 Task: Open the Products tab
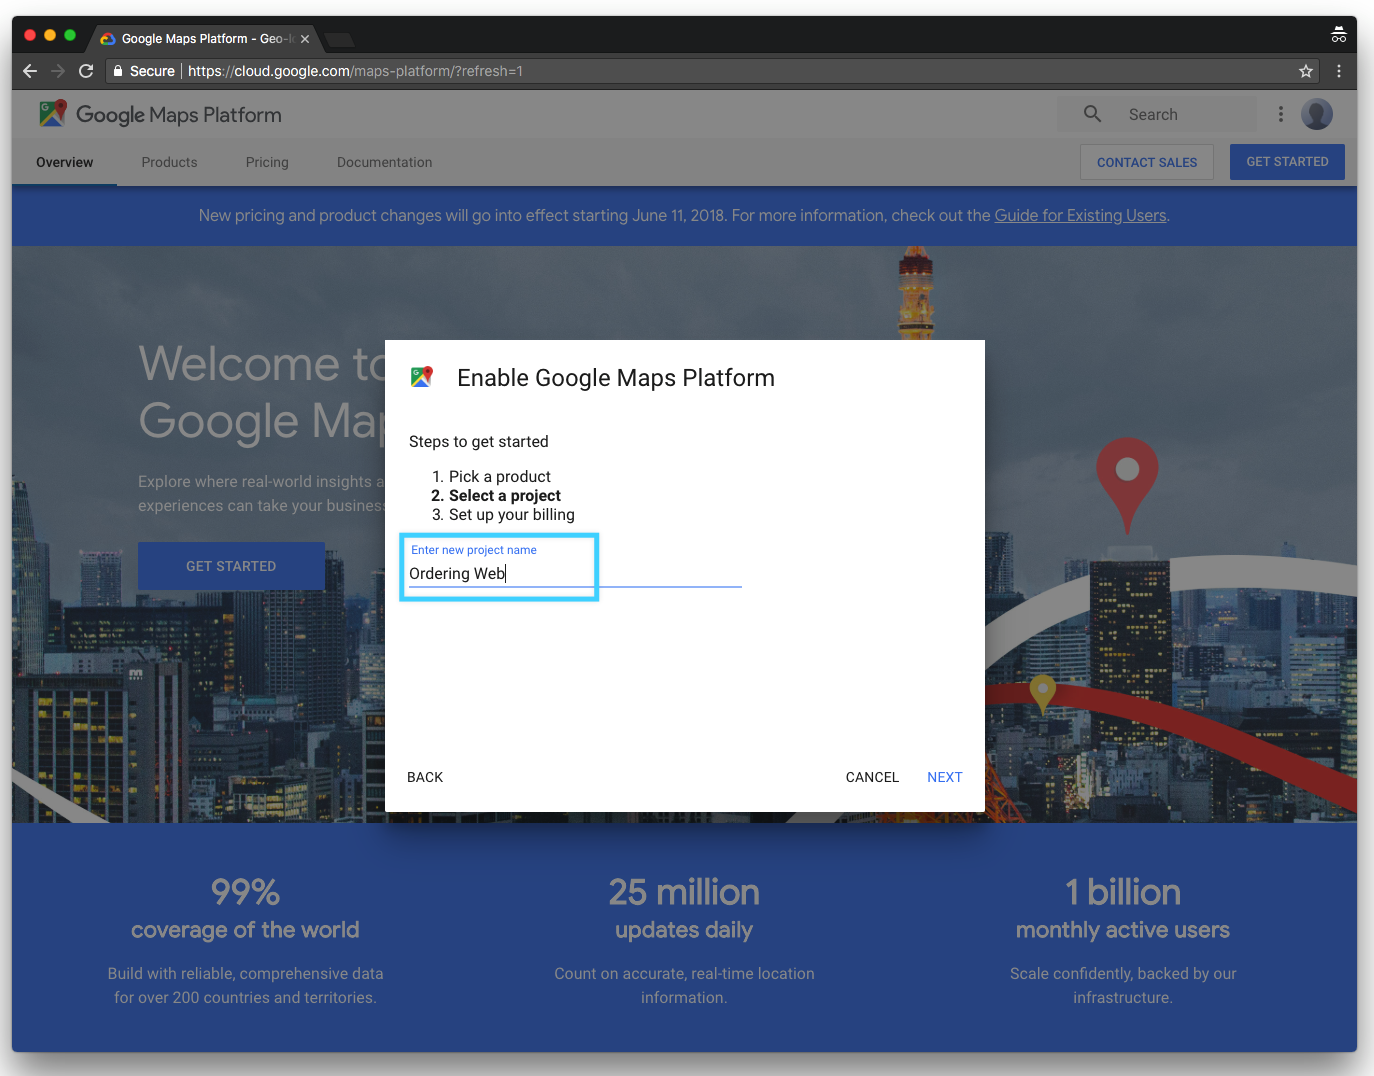click(169, 162)
